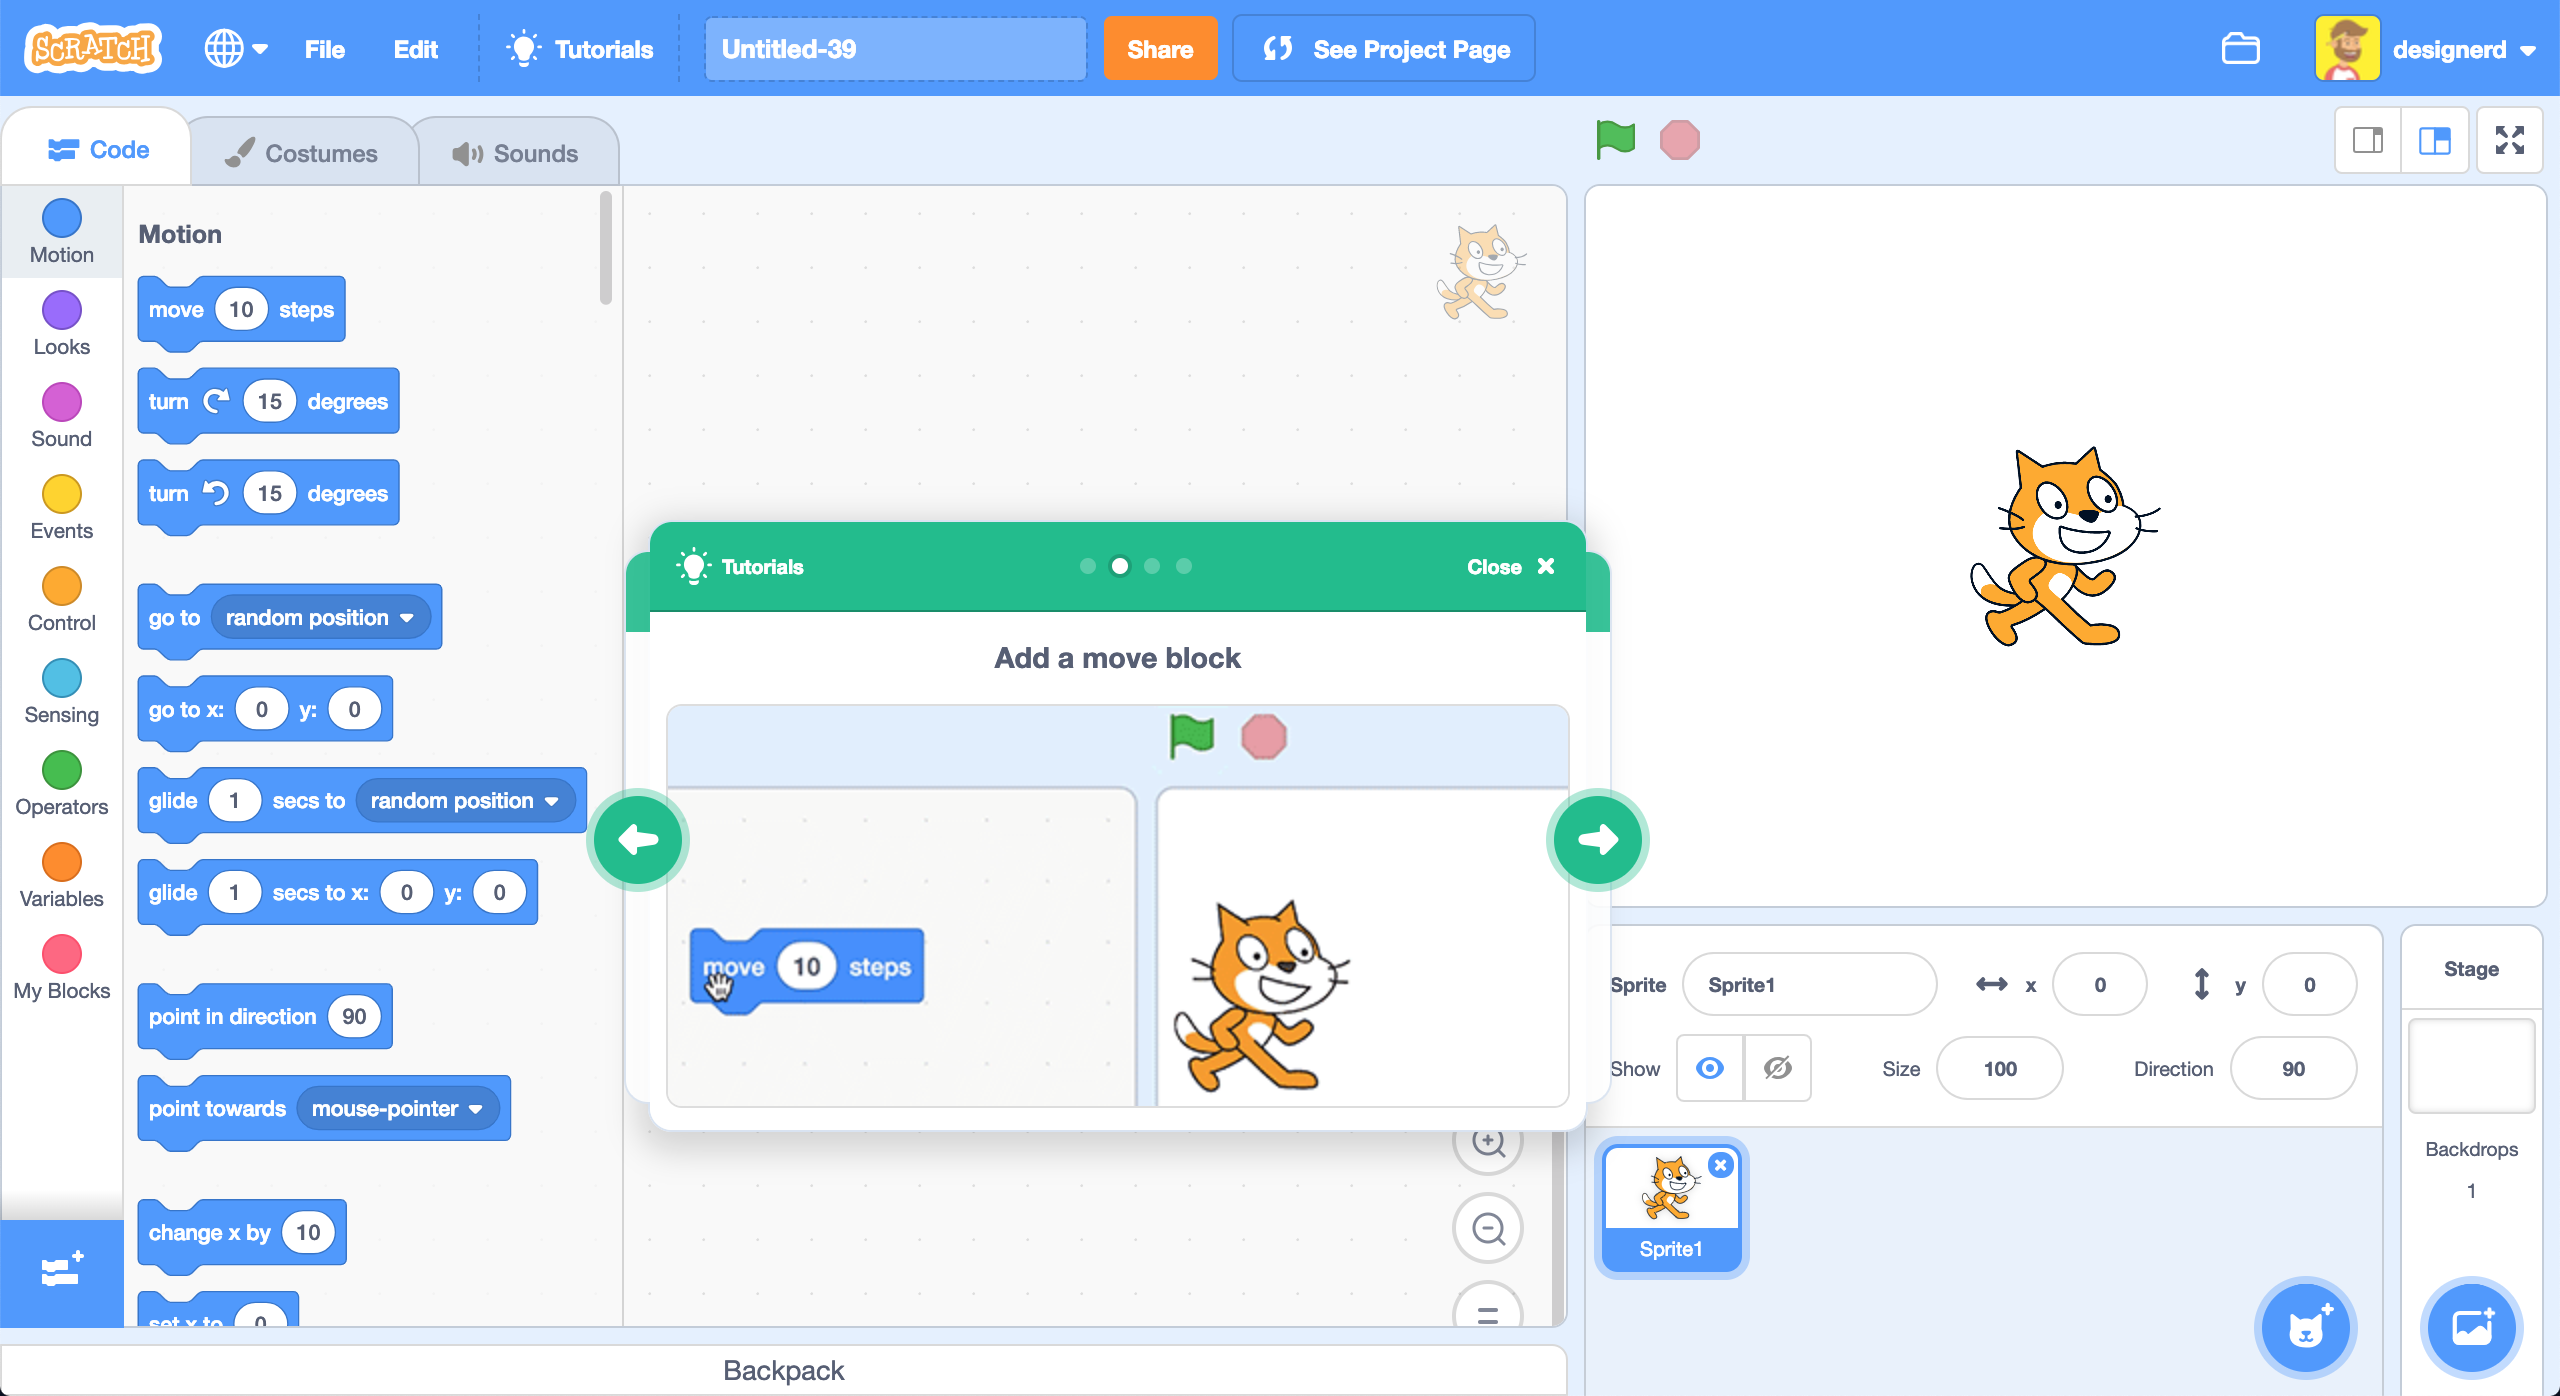The image size is (2560, 1396).
Task: Add a new sprite using the cat icon
Action: [x=2306, y=1327]
